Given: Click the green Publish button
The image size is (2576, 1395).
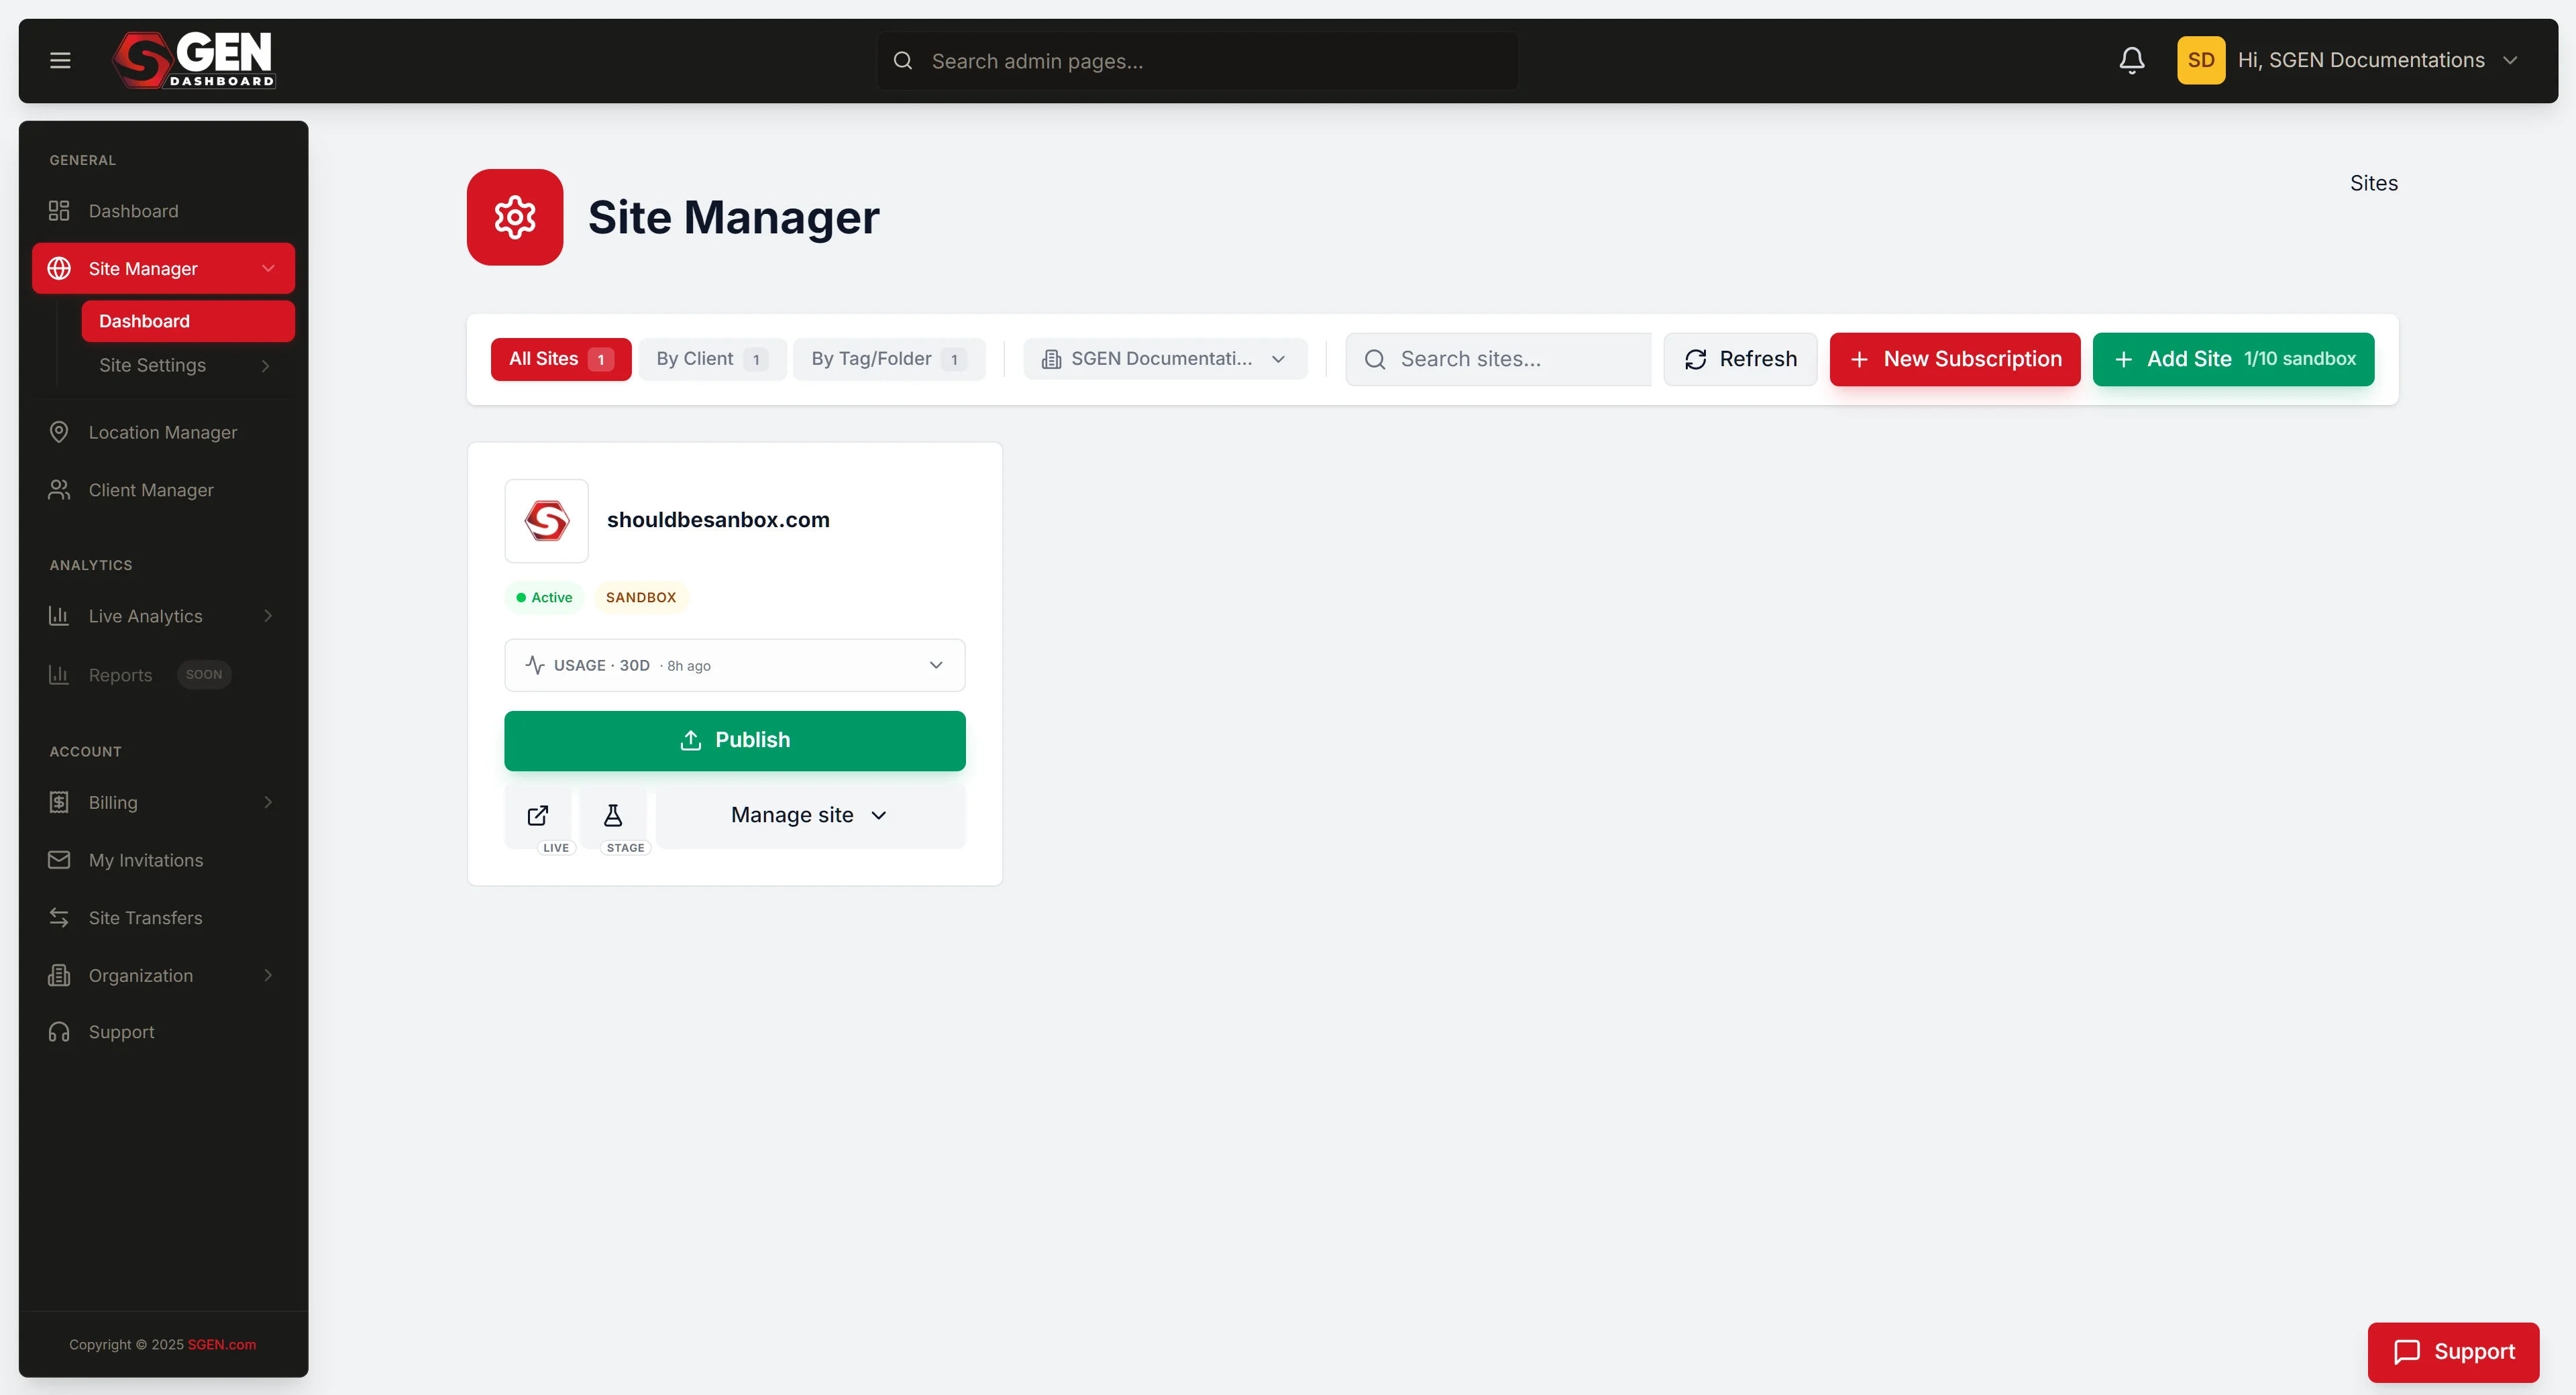Looking at the screenshot, I should pos(735,741).
